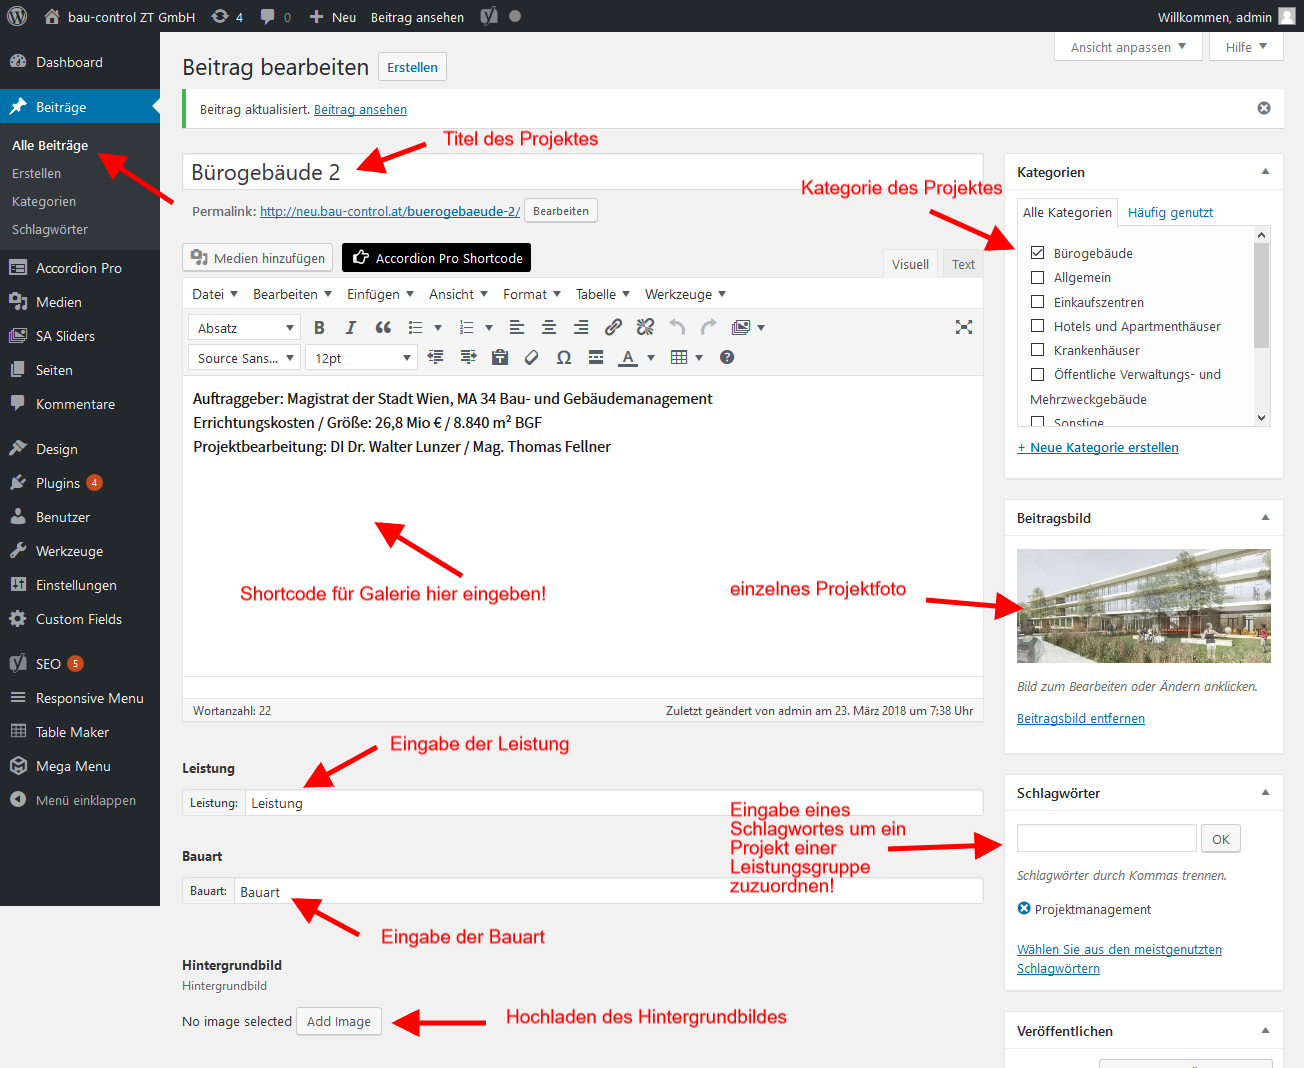Insert a special character with the omega icon
Viewport: 1304px width, 1068px height.
tap(564, 357)
